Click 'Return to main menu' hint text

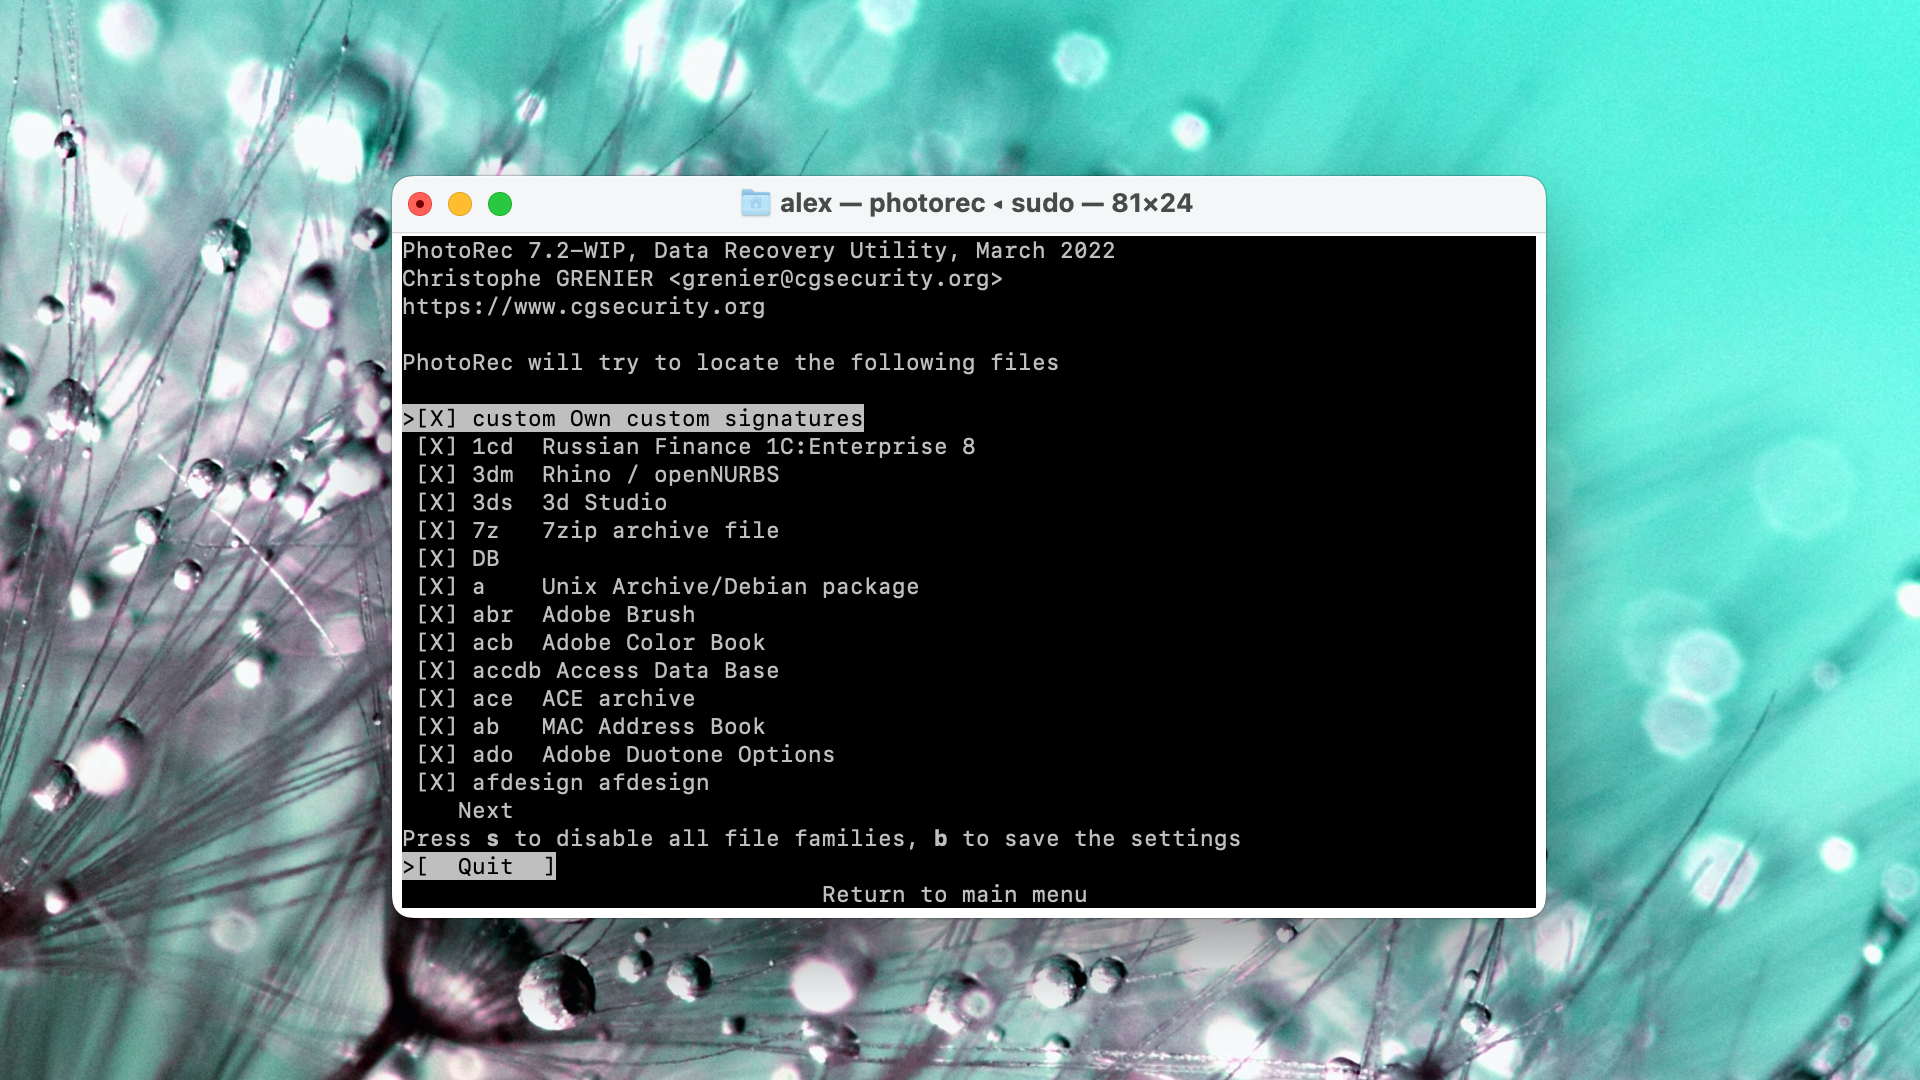[954, 894]
